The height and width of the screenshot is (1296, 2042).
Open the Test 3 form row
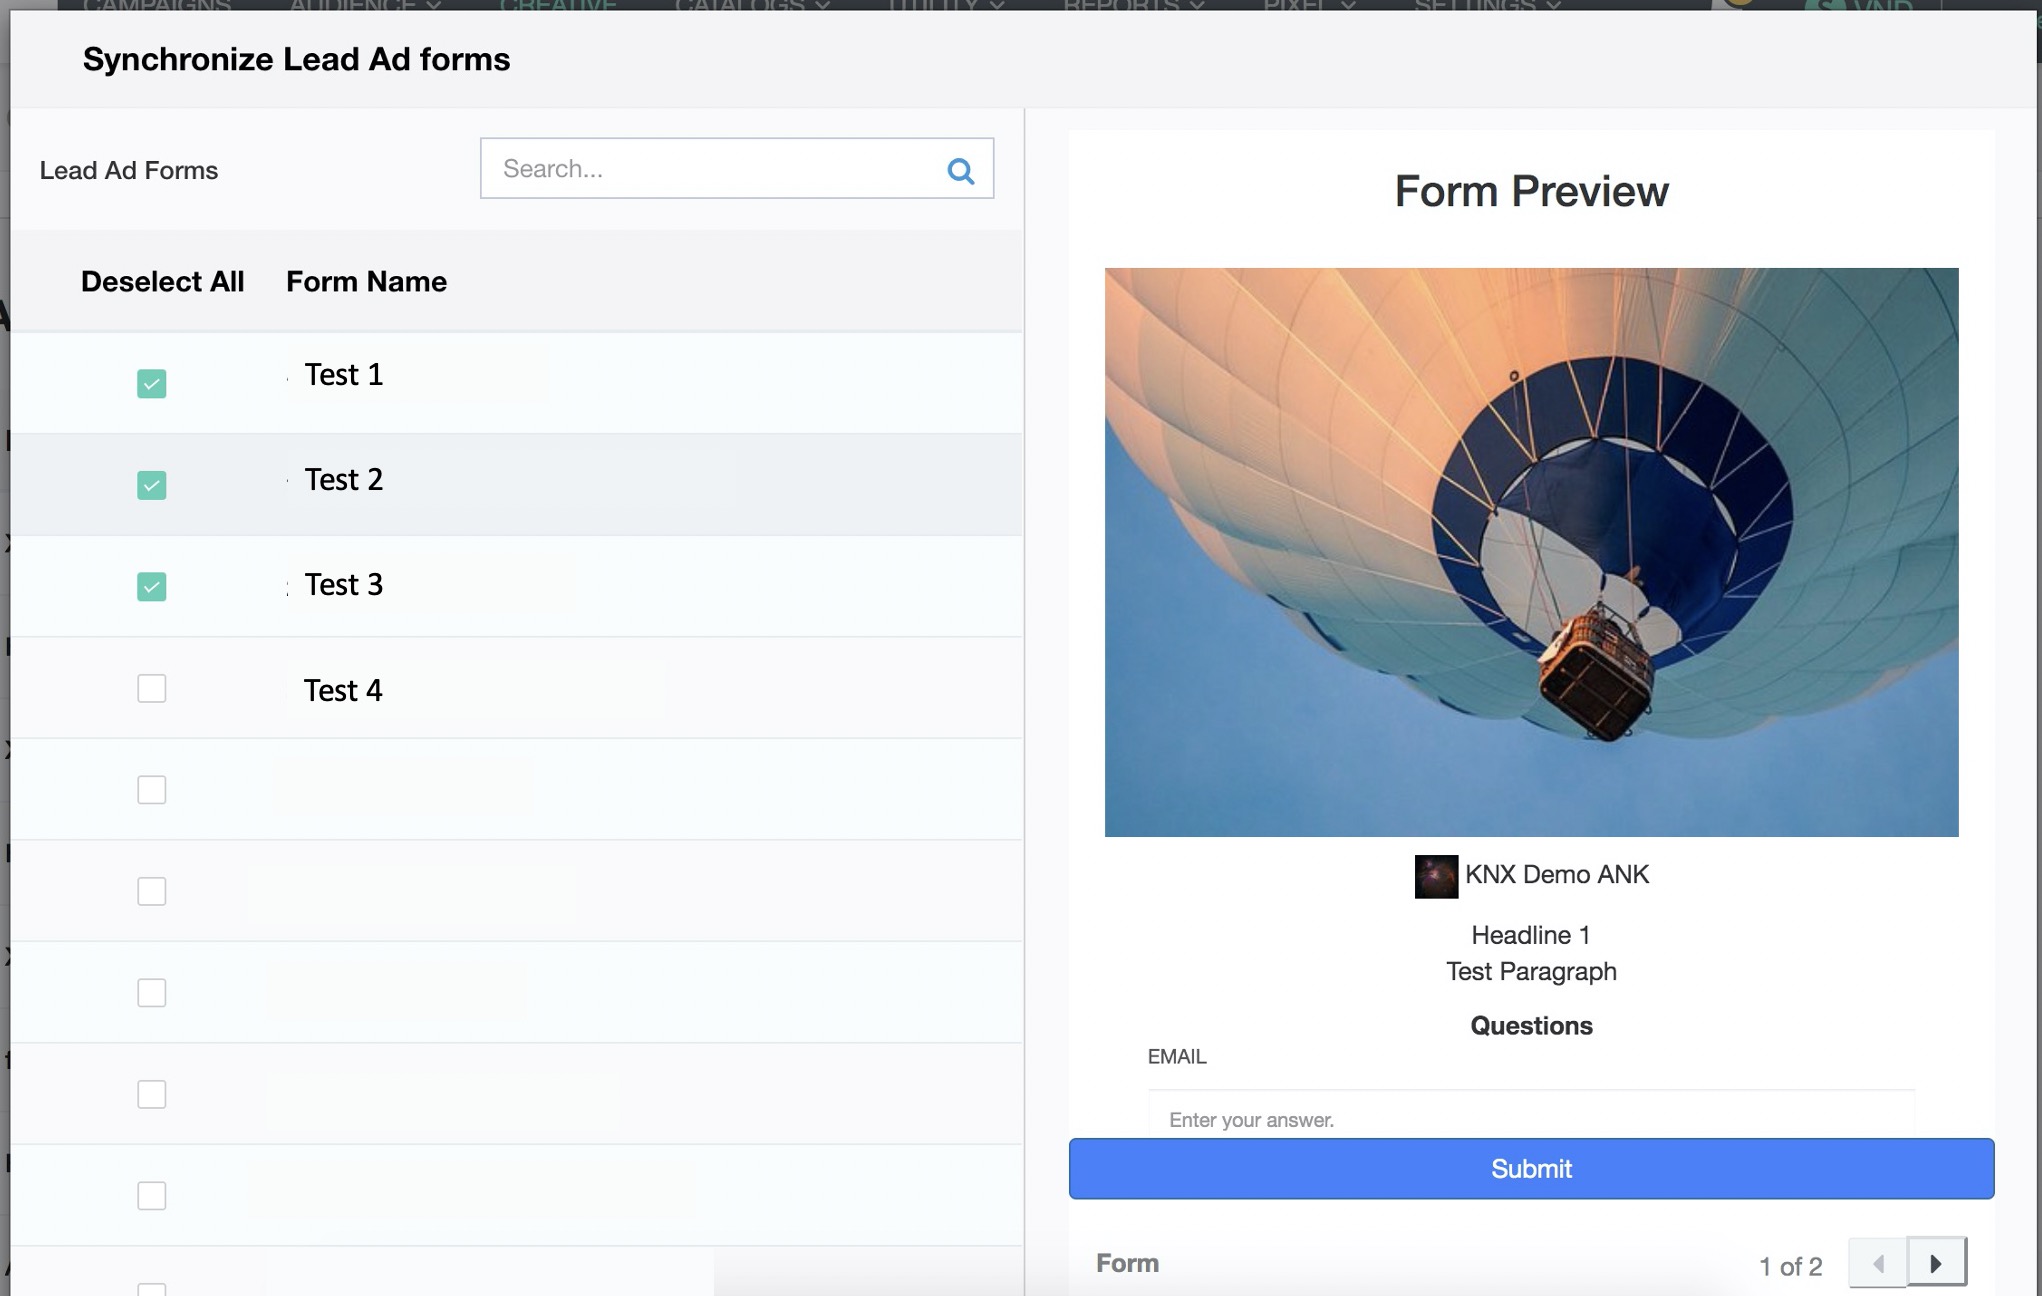pyautogui.click(x=344, y=585)
